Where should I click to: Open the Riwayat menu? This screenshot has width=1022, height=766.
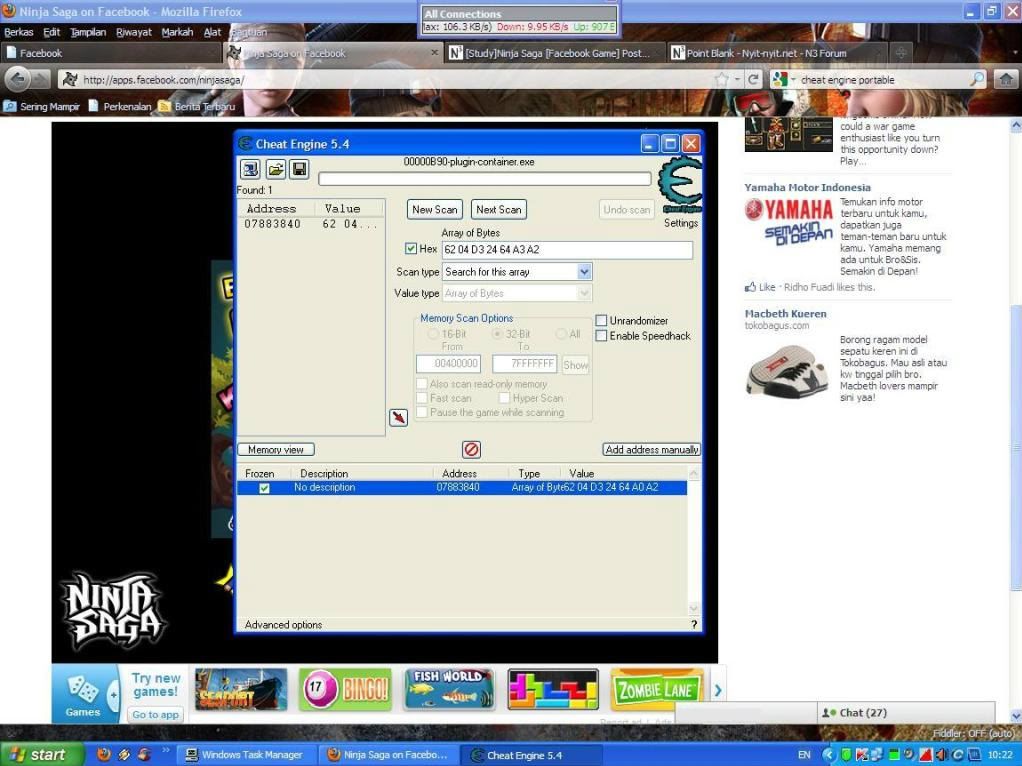click(134, 32)
